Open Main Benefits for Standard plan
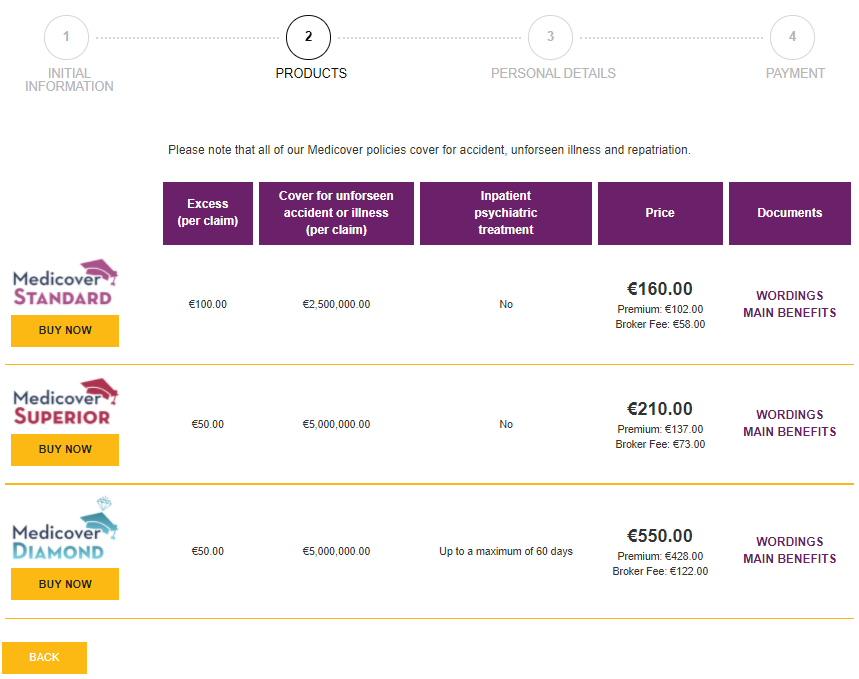The height and width of the screenshot is (679, 859). pyautogui.click(x=790, y=313)
